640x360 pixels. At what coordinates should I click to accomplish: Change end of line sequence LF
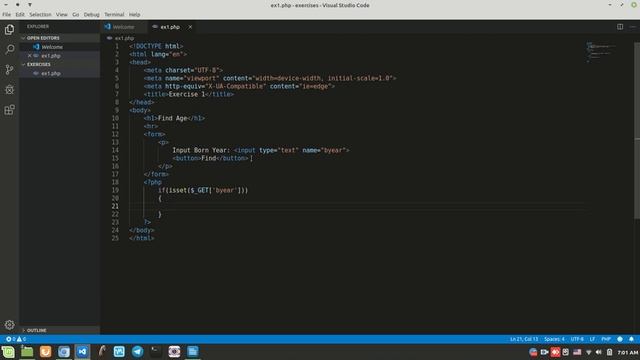592,339
